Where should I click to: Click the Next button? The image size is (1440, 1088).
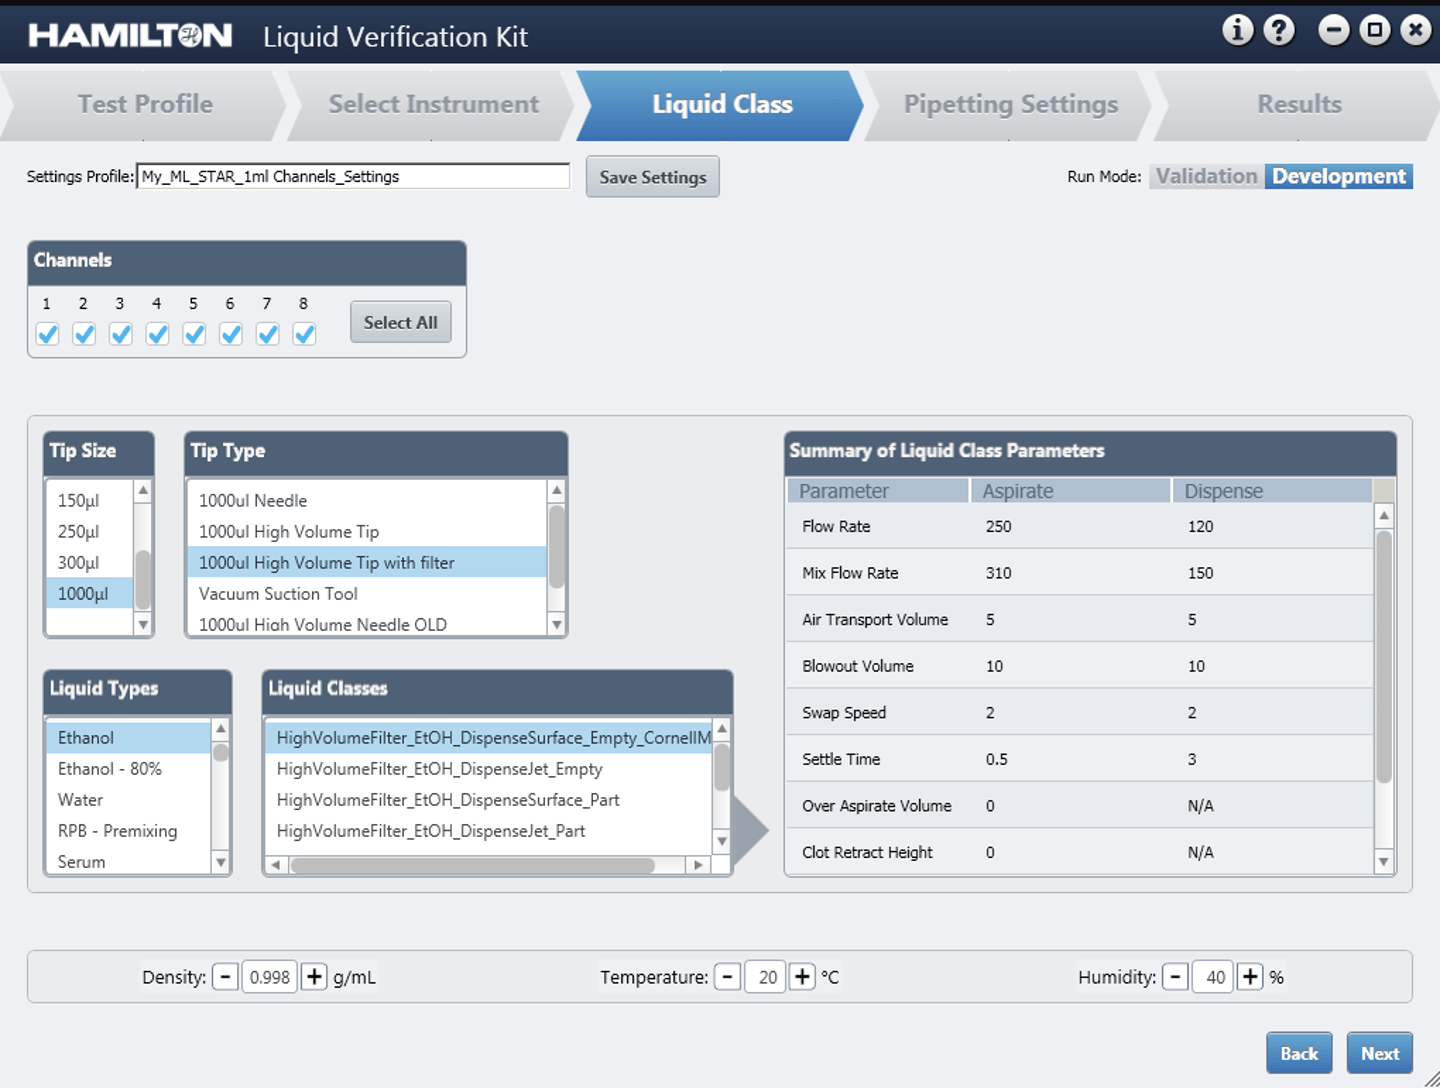(x=1380, y=1053)
